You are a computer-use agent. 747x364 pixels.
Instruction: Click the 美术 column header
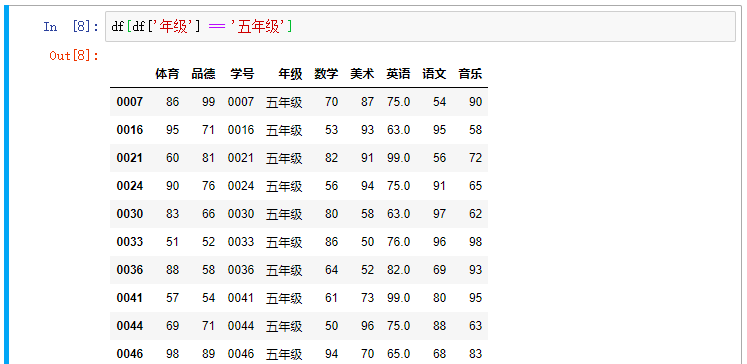363,74
